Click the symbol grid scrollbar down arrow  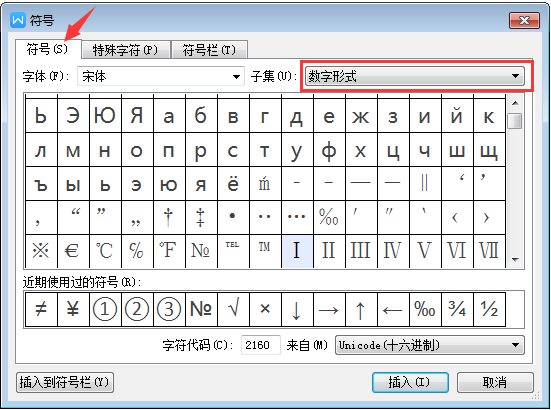point(516,260)
